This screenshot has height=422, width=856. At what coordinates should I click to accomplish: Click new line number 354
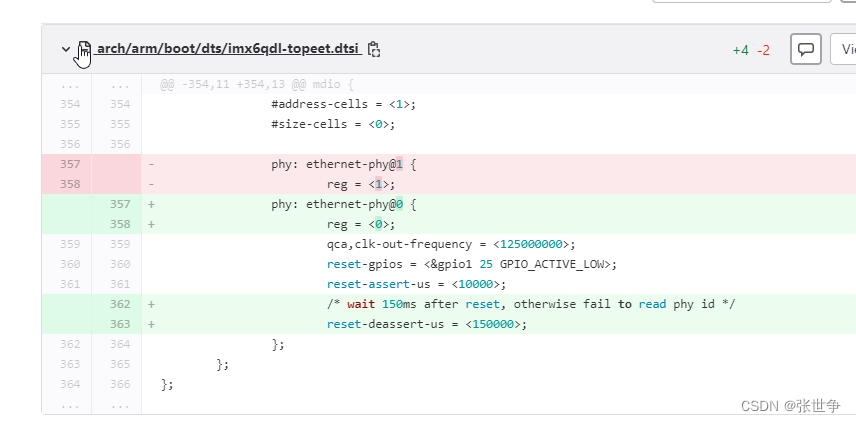[x=120, y=104]
